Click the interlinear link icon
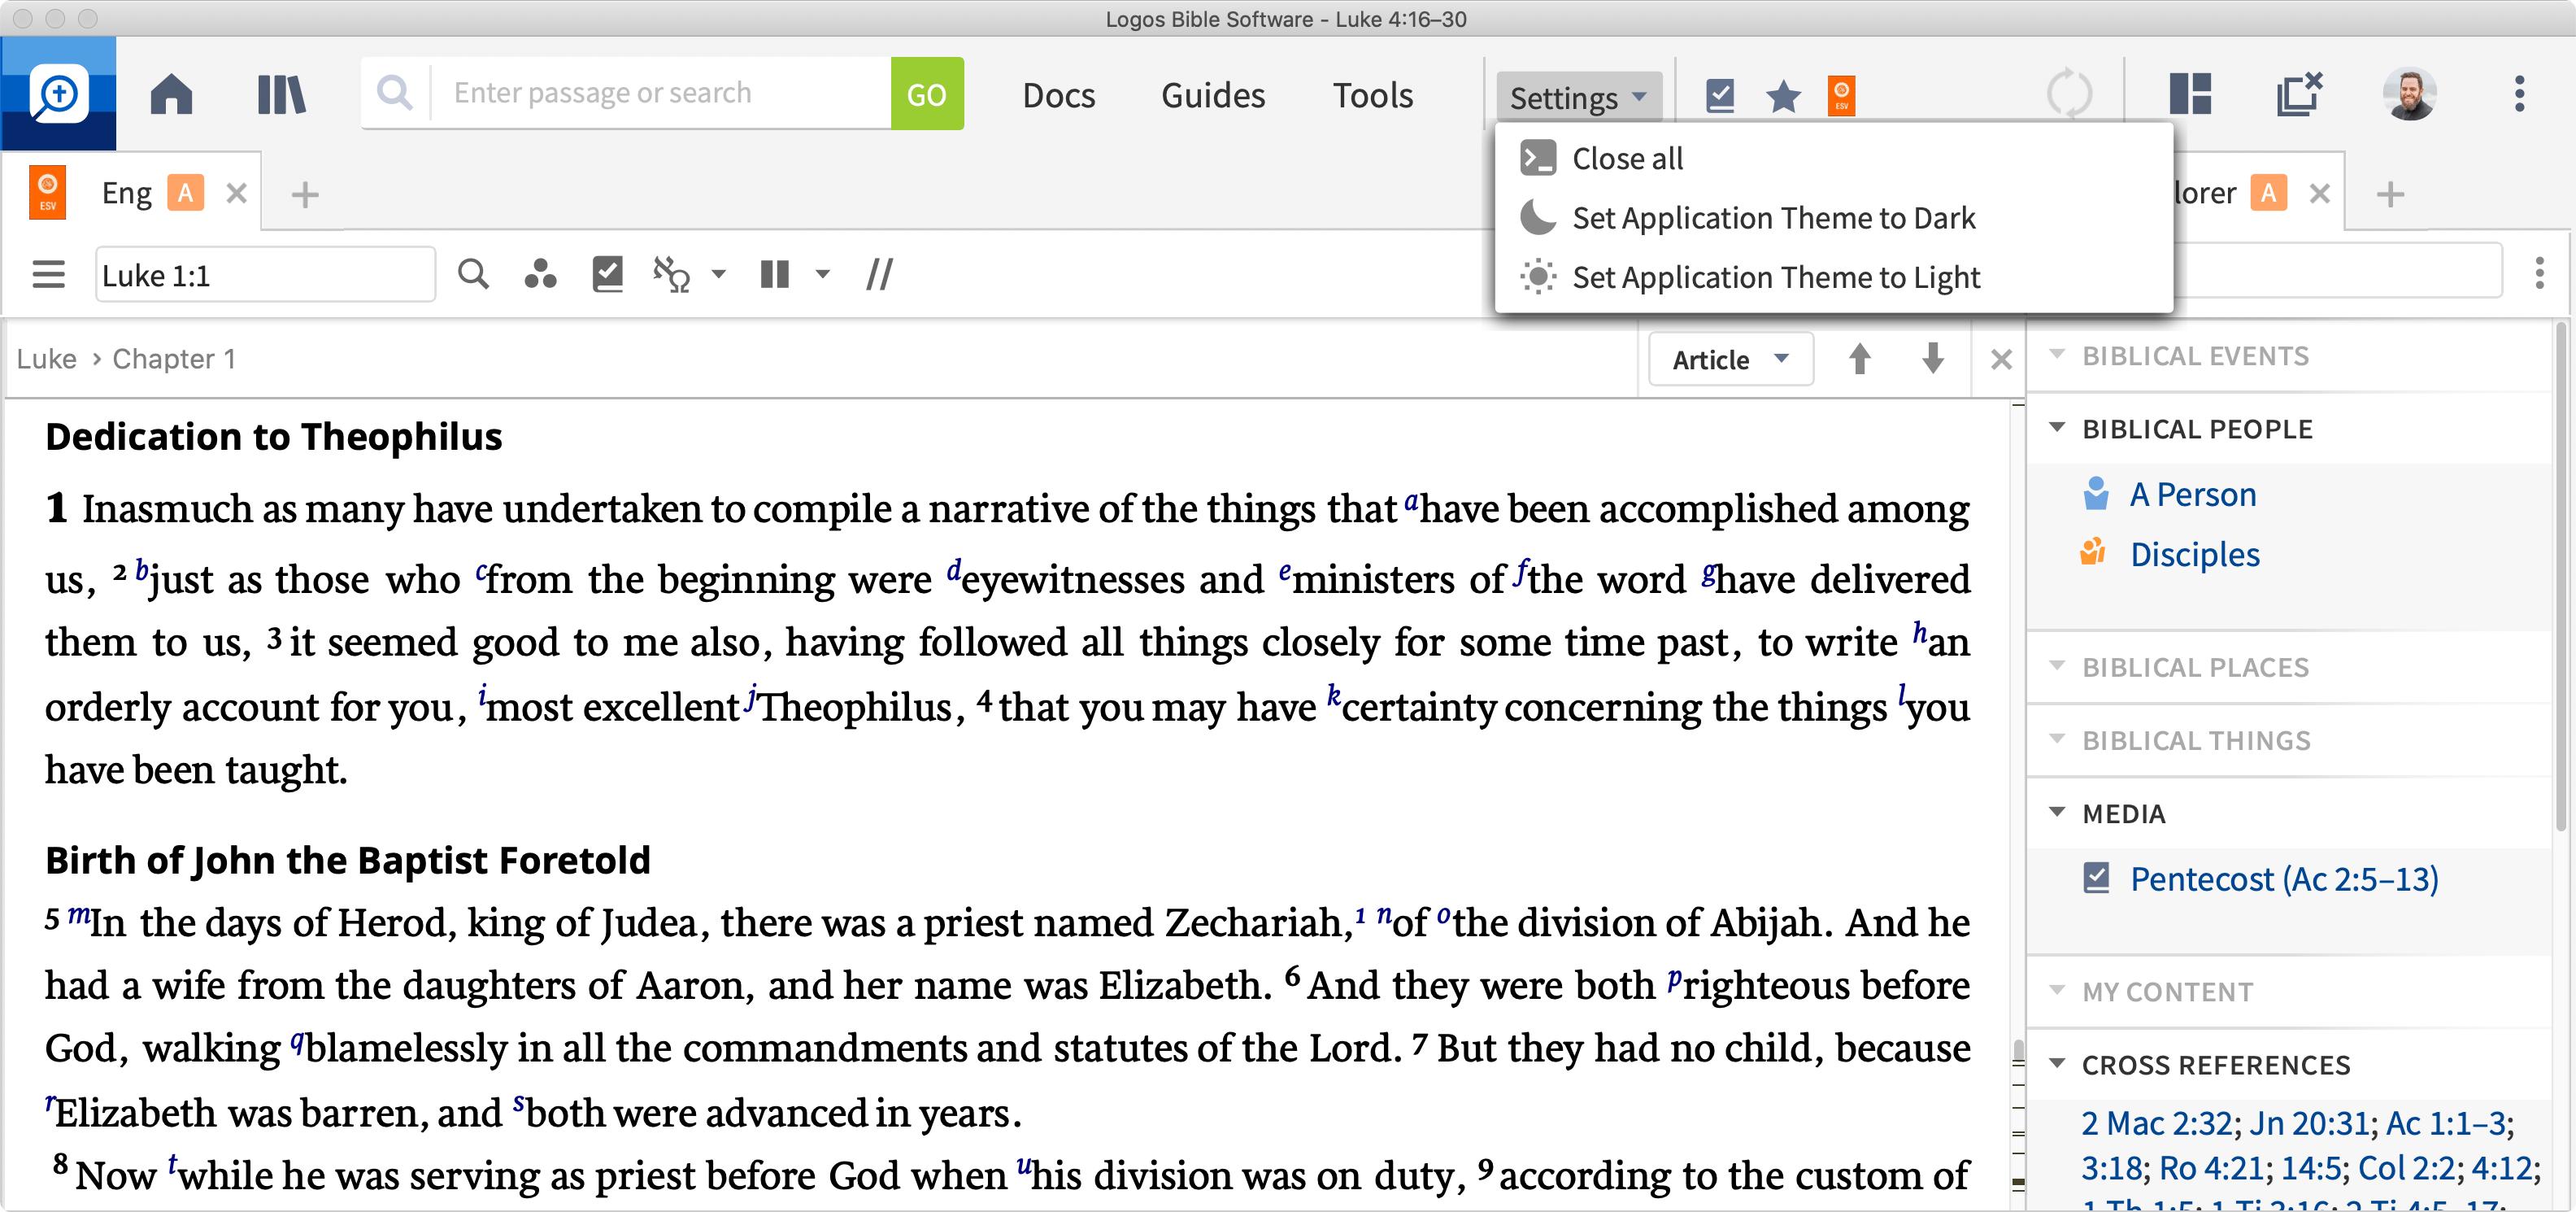Image resolution: width=2576 pixels, height=1212 pixels. [x=671, y=274]
